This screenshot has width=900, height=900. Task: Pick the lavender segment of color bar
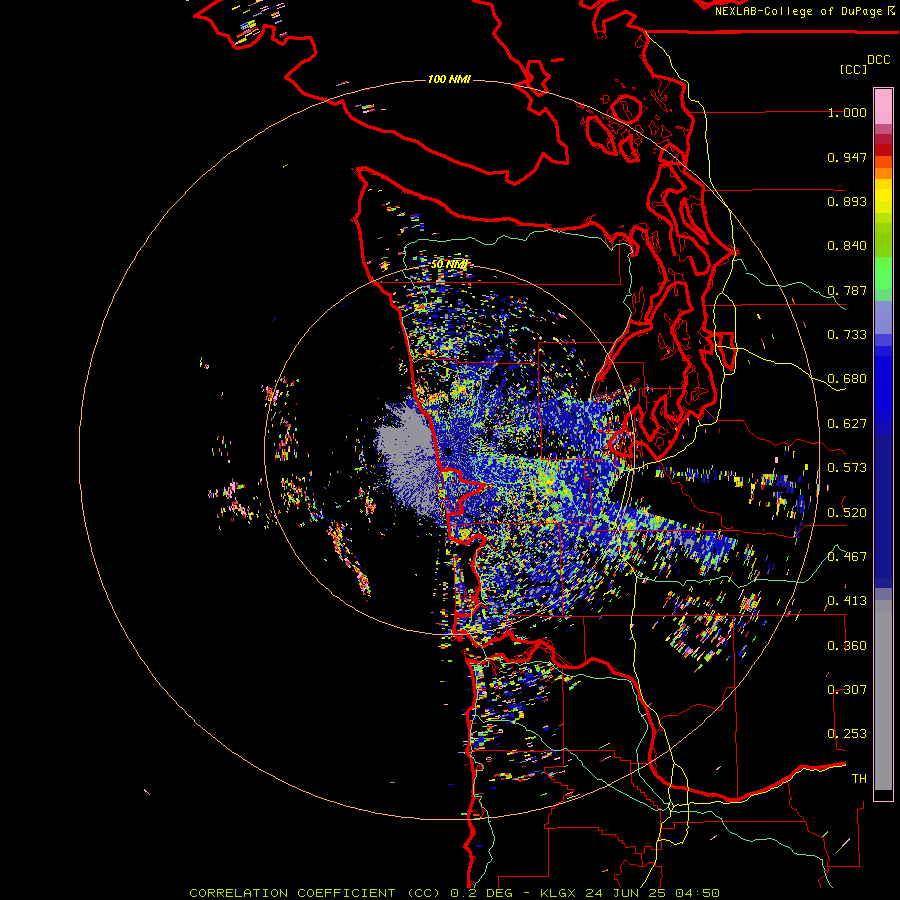[x=883, y=317]
